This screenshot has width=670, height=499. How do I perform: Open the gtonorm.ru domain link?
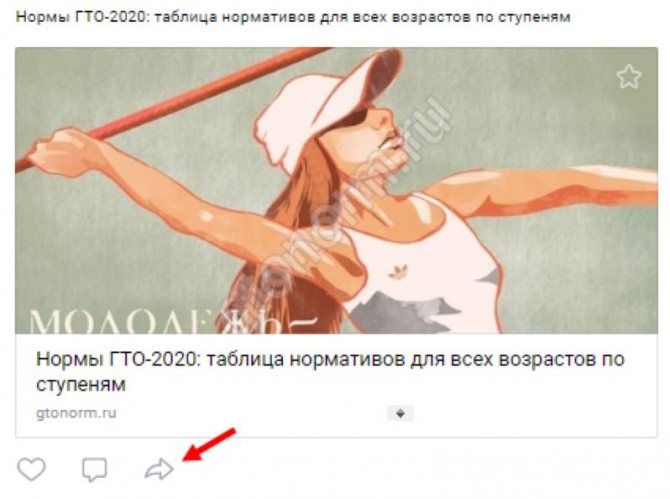(x=76, y=413)
